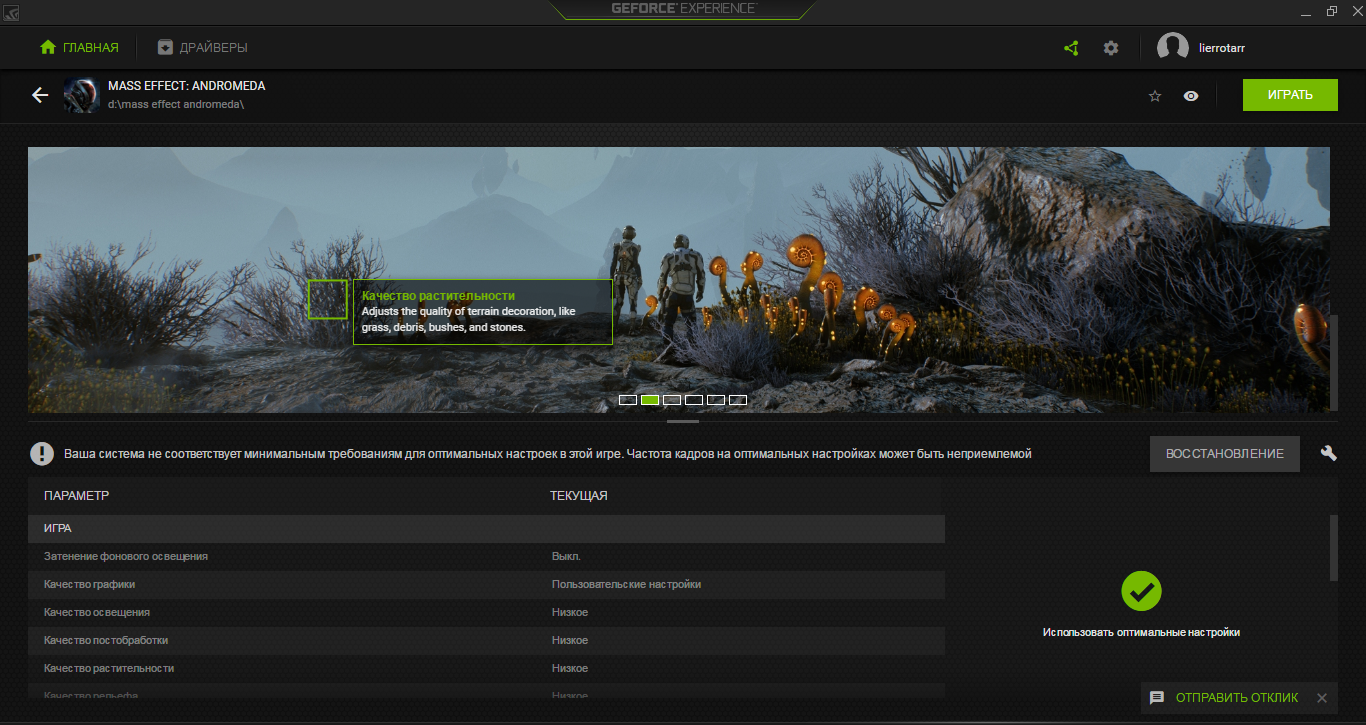The image size is (1366, 725).
Task: Click the green optimal settings checkmark
Action: coord(1141,591)
